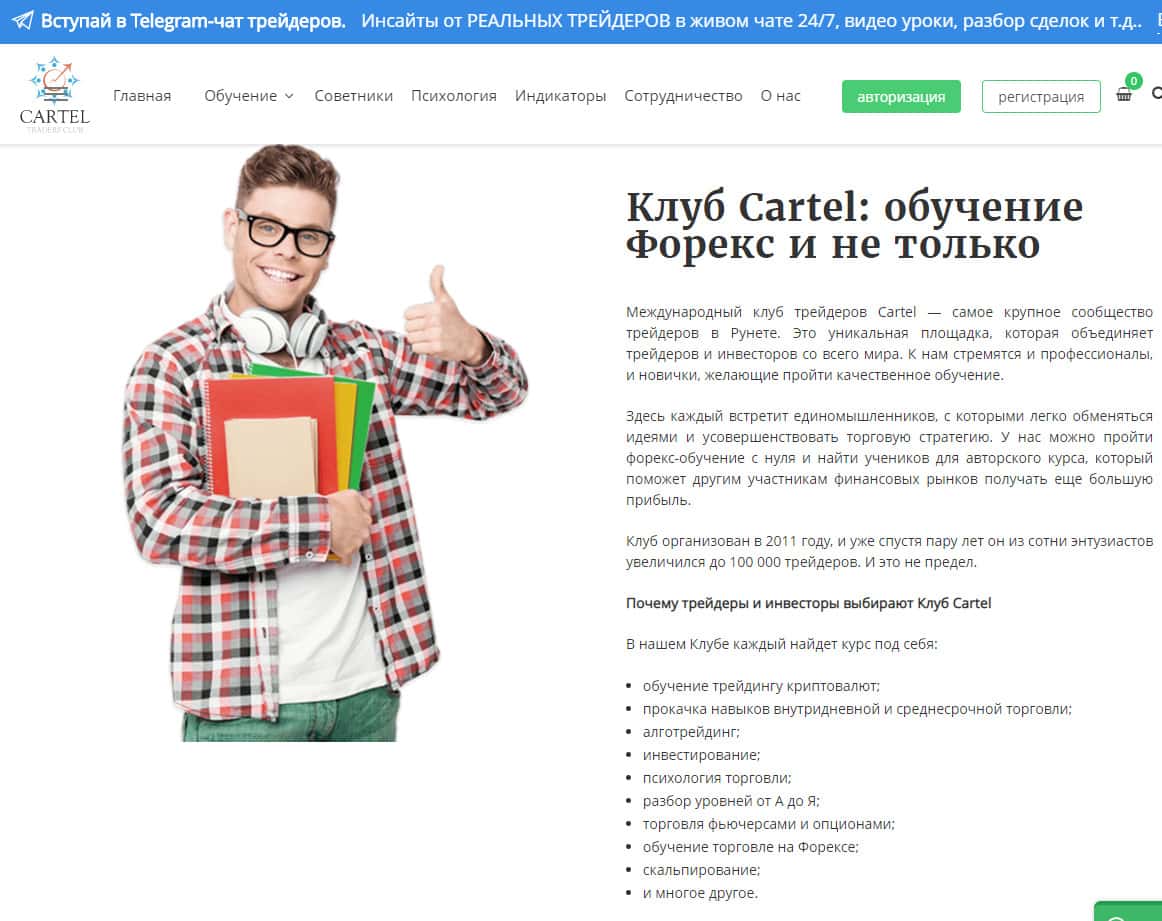1162x921 pixels.
Task: Click list item психология торговли
Action: tap(717, 778)
